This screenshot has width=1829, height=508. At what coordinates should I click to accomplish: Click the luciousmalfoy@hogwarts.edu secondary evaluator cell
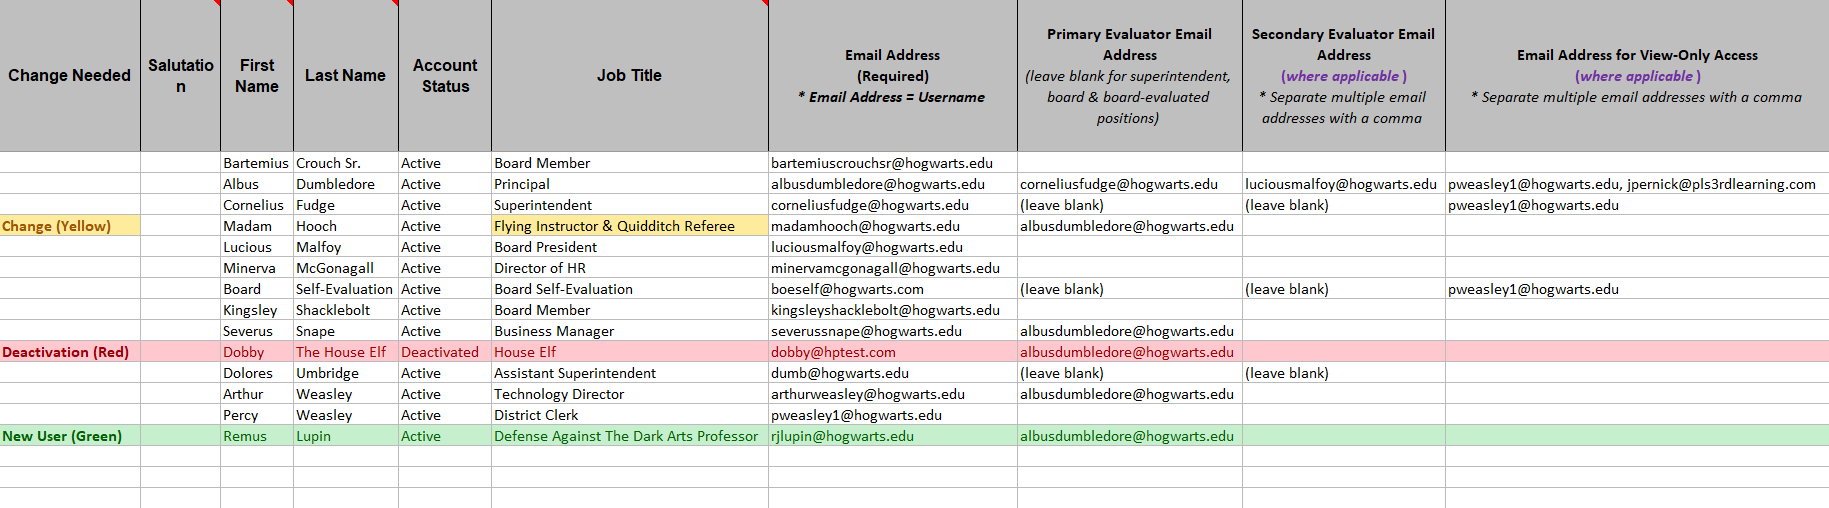pos(1341,184)
